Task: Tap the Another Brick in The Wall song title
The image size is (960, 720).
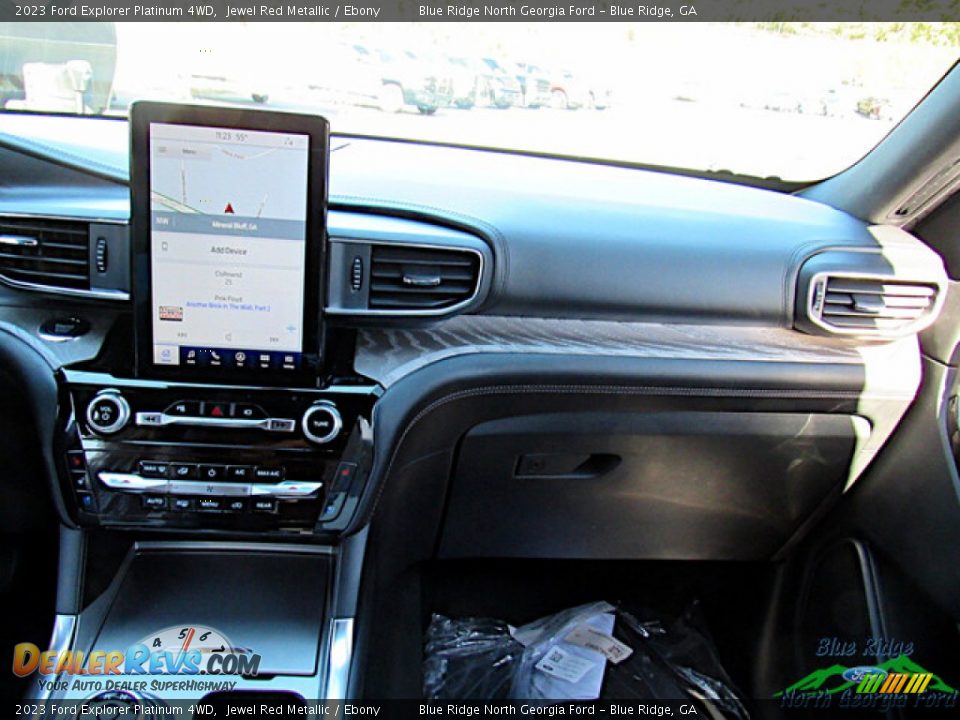Action: click(x=228, y=306)
